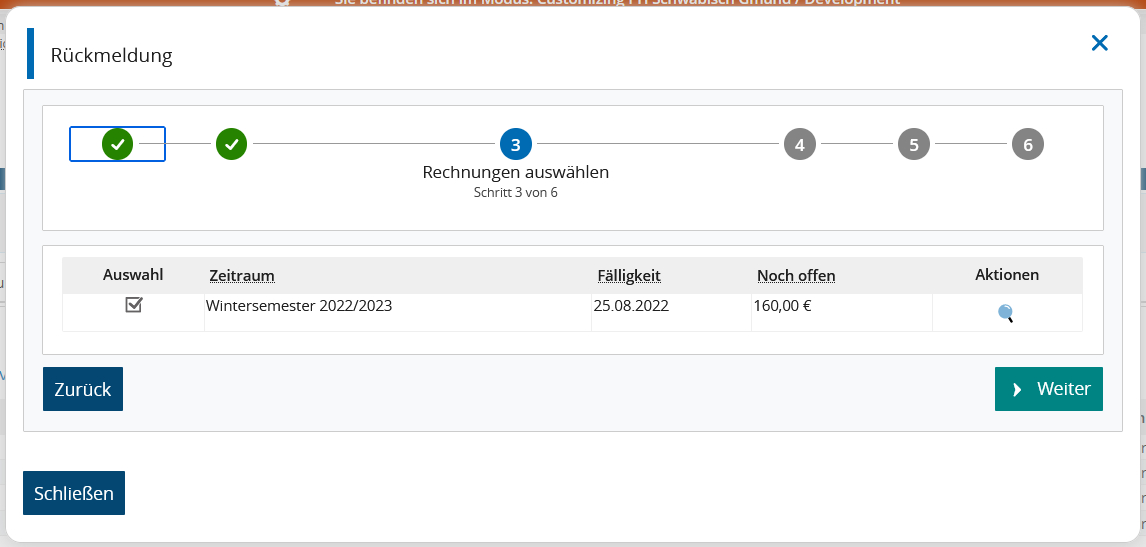1146x547 pixels.
Task: Close the Rückmeldung dialog with X
Action: click(1100, 43)
